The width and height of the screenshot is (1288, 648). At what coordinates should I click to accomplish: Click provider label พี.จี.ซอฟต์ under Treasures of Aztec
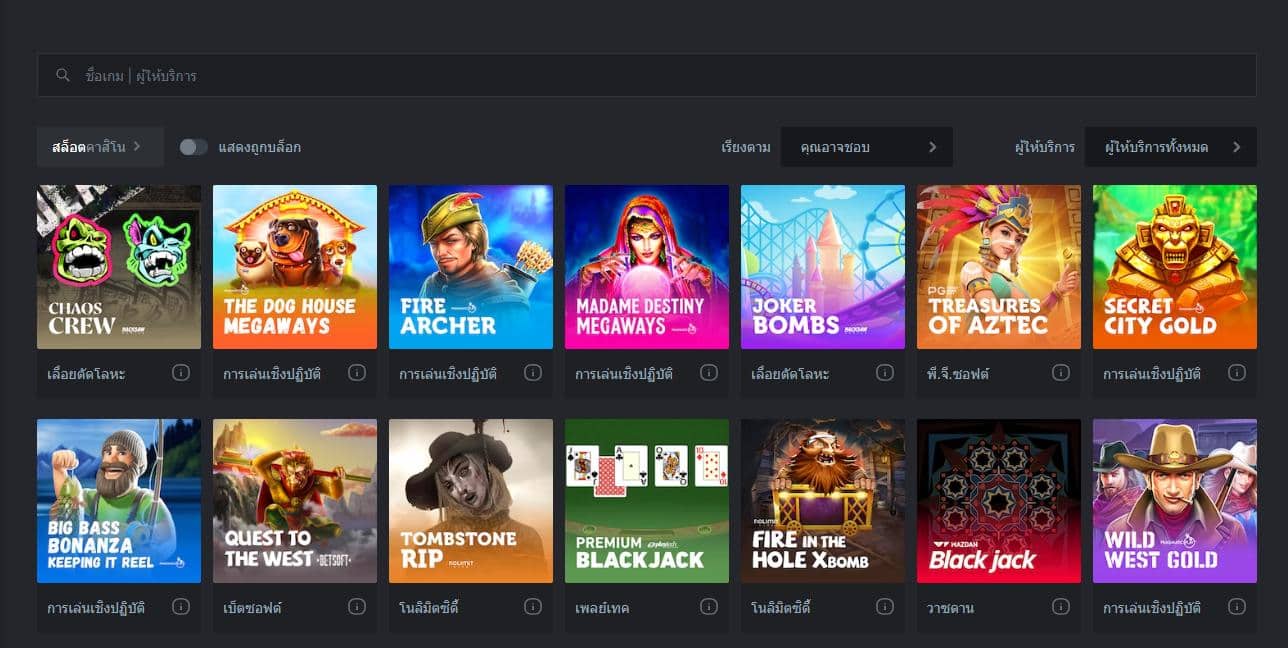pos(958,374)
